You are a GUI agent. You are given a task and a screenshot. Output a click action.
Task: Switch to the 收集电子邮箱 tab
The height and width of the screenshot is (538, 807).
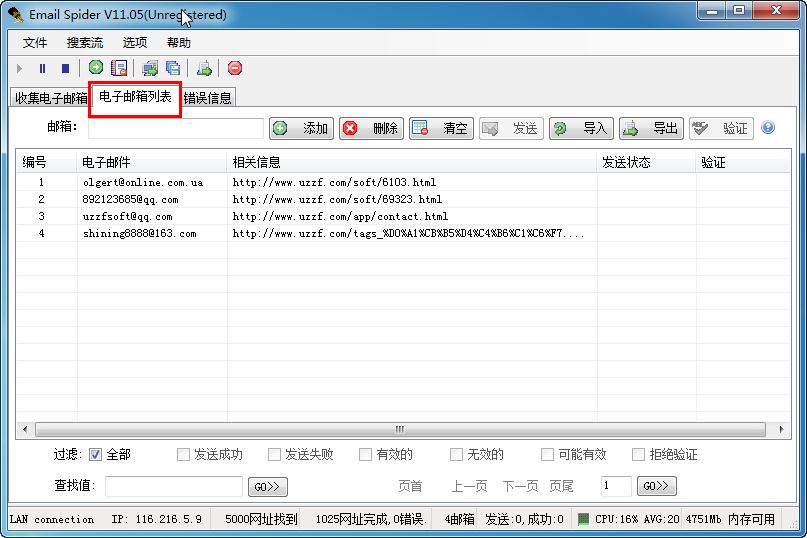coord(50,98)
